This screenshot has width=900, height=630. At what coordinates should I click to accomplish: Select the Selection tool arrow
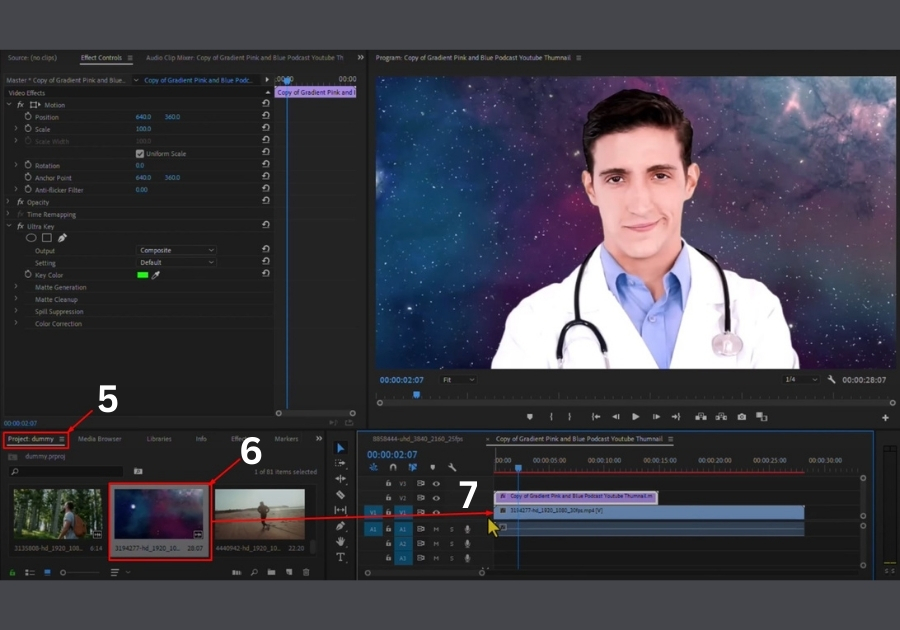pos(340,448)
